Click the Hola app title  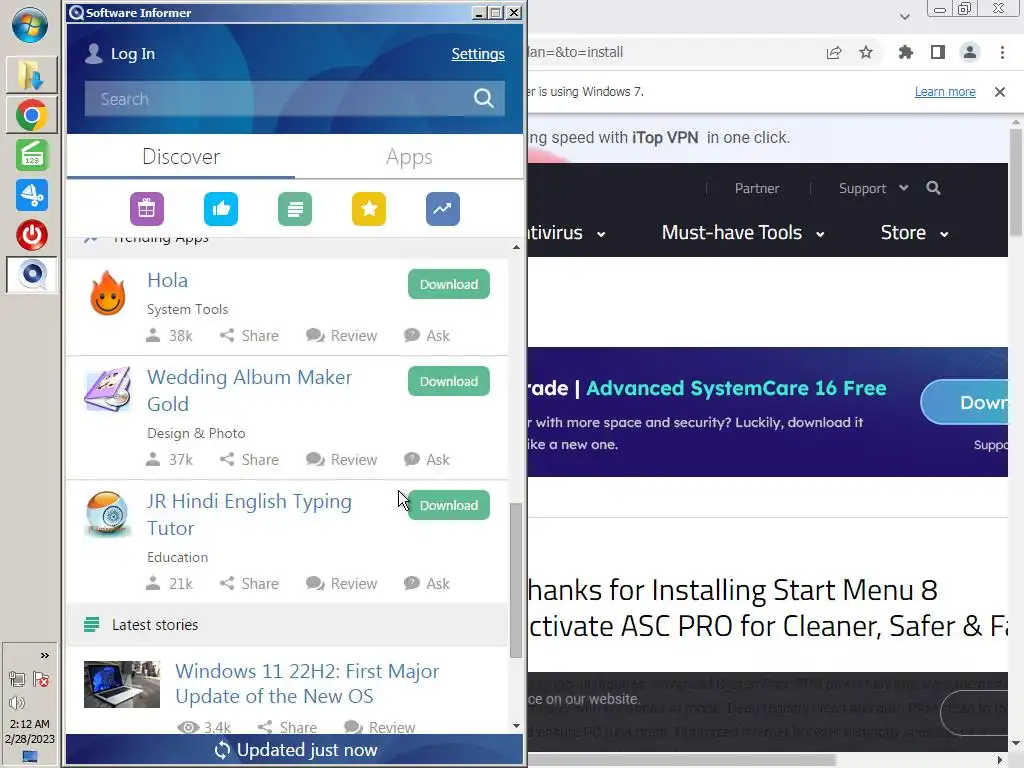(167, 280)
